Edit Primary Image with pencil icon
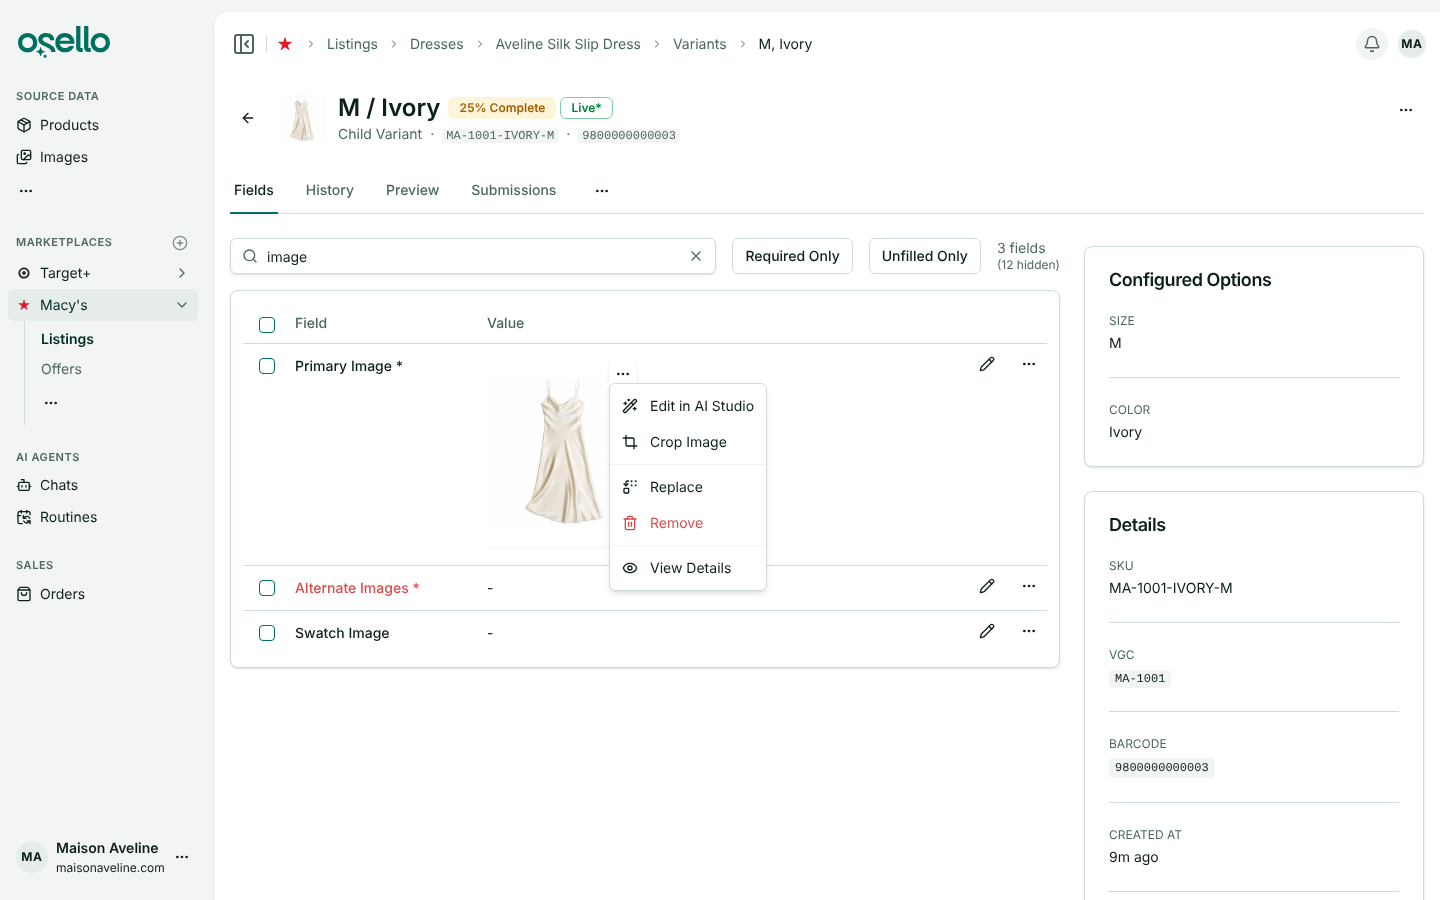The image size is (1440, 900). click(x=987, y=364)
